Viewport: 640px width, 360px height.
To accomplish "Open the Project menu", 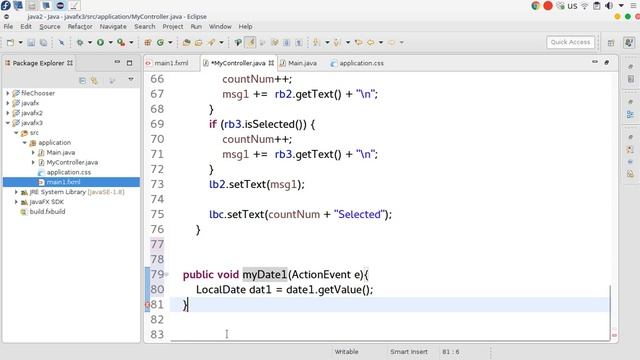I will coord(173,27).
